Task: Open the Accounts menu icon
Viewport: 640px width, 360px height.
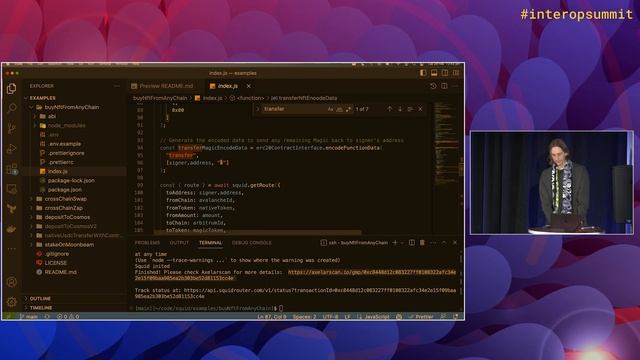Action: coord(11,282)
